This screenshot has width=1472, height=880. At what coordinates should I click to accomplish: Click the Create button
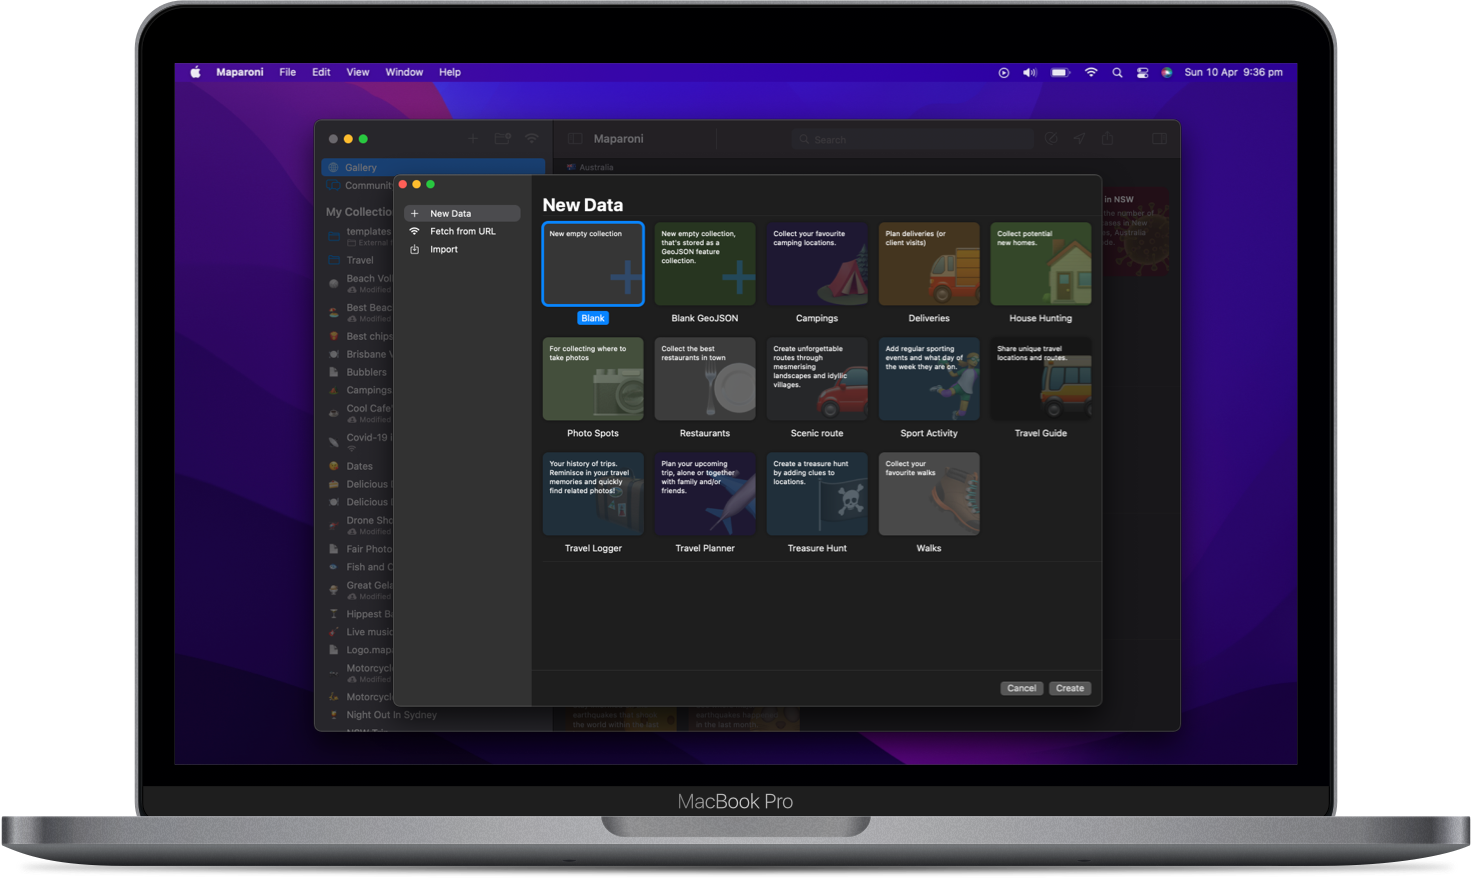click(x=1070, y=688)
